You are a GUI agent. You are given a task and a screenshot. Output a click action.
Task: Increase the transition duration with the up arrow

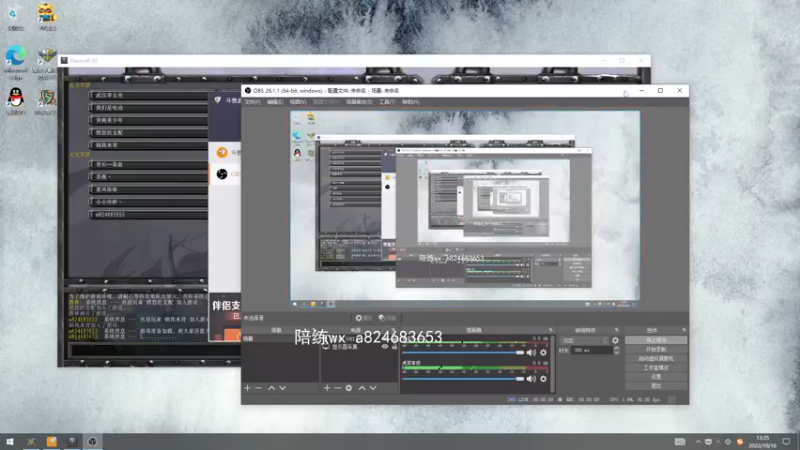pos(616,348)
